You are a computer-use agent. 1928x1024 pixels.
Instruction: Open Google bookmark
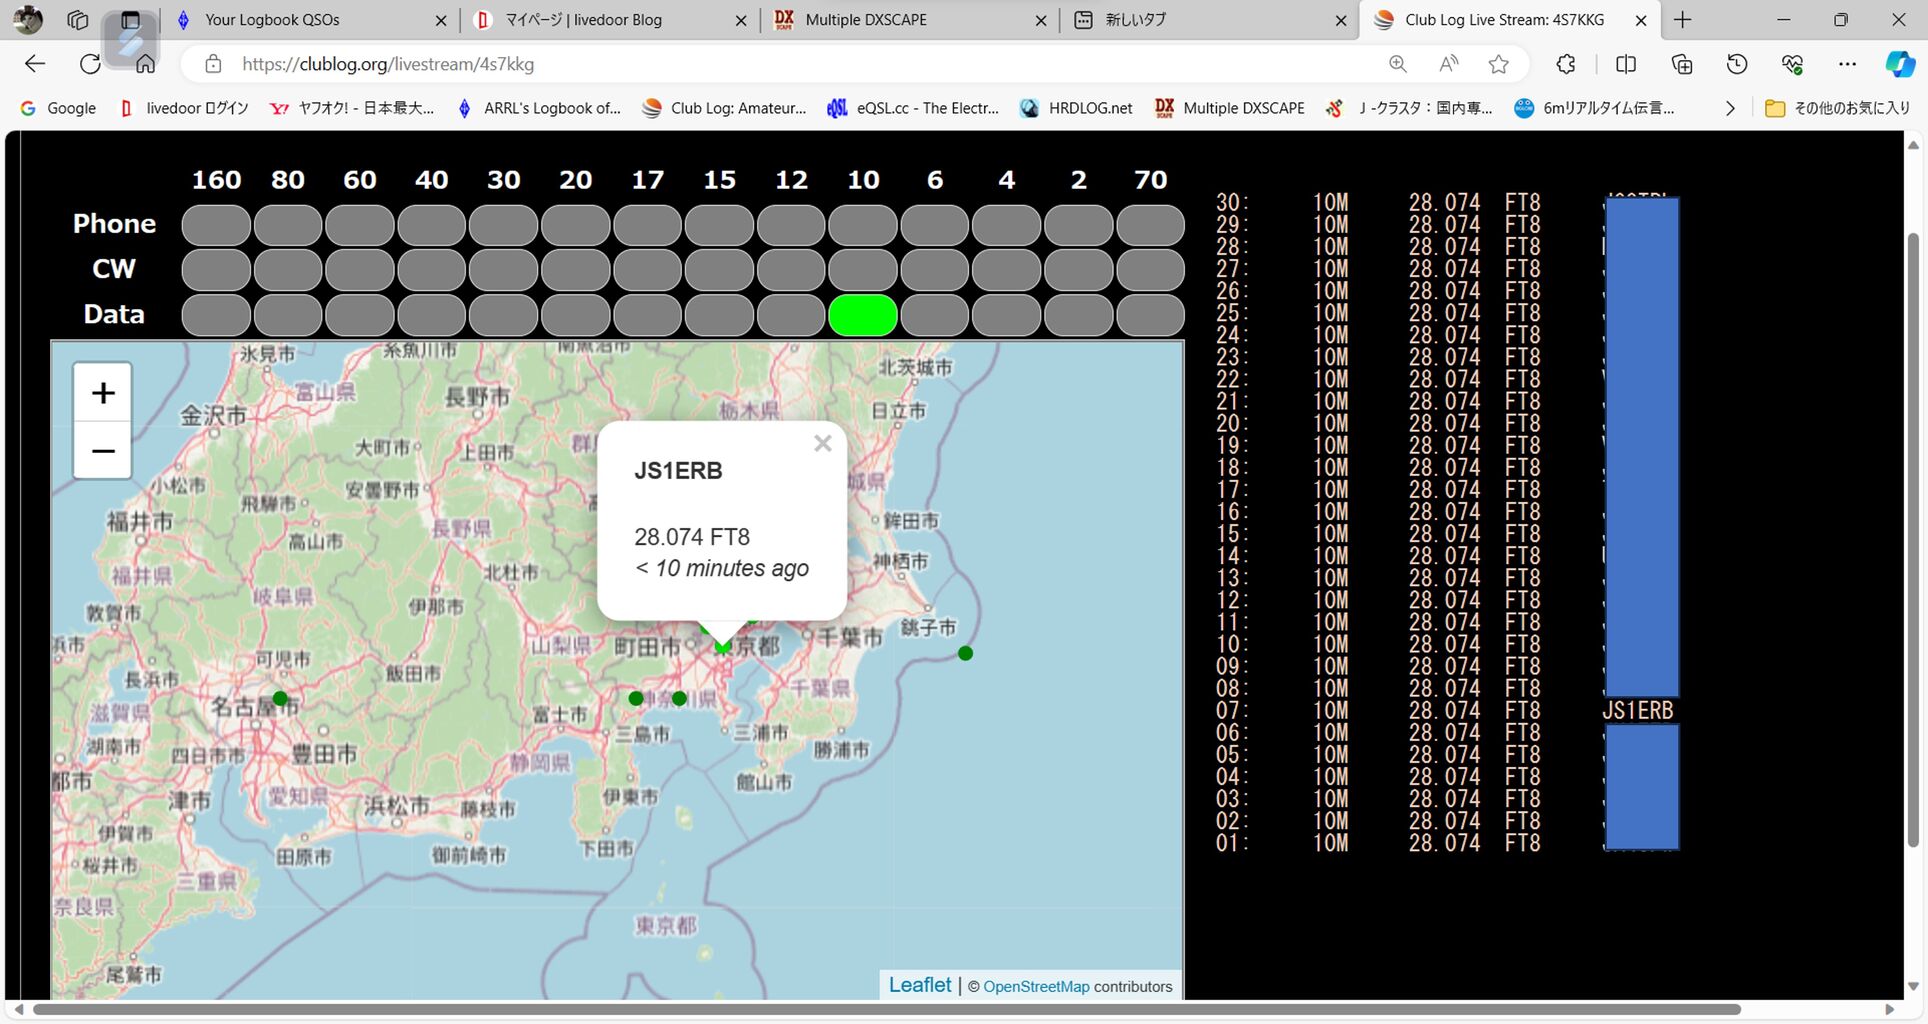tap(58, 108)
